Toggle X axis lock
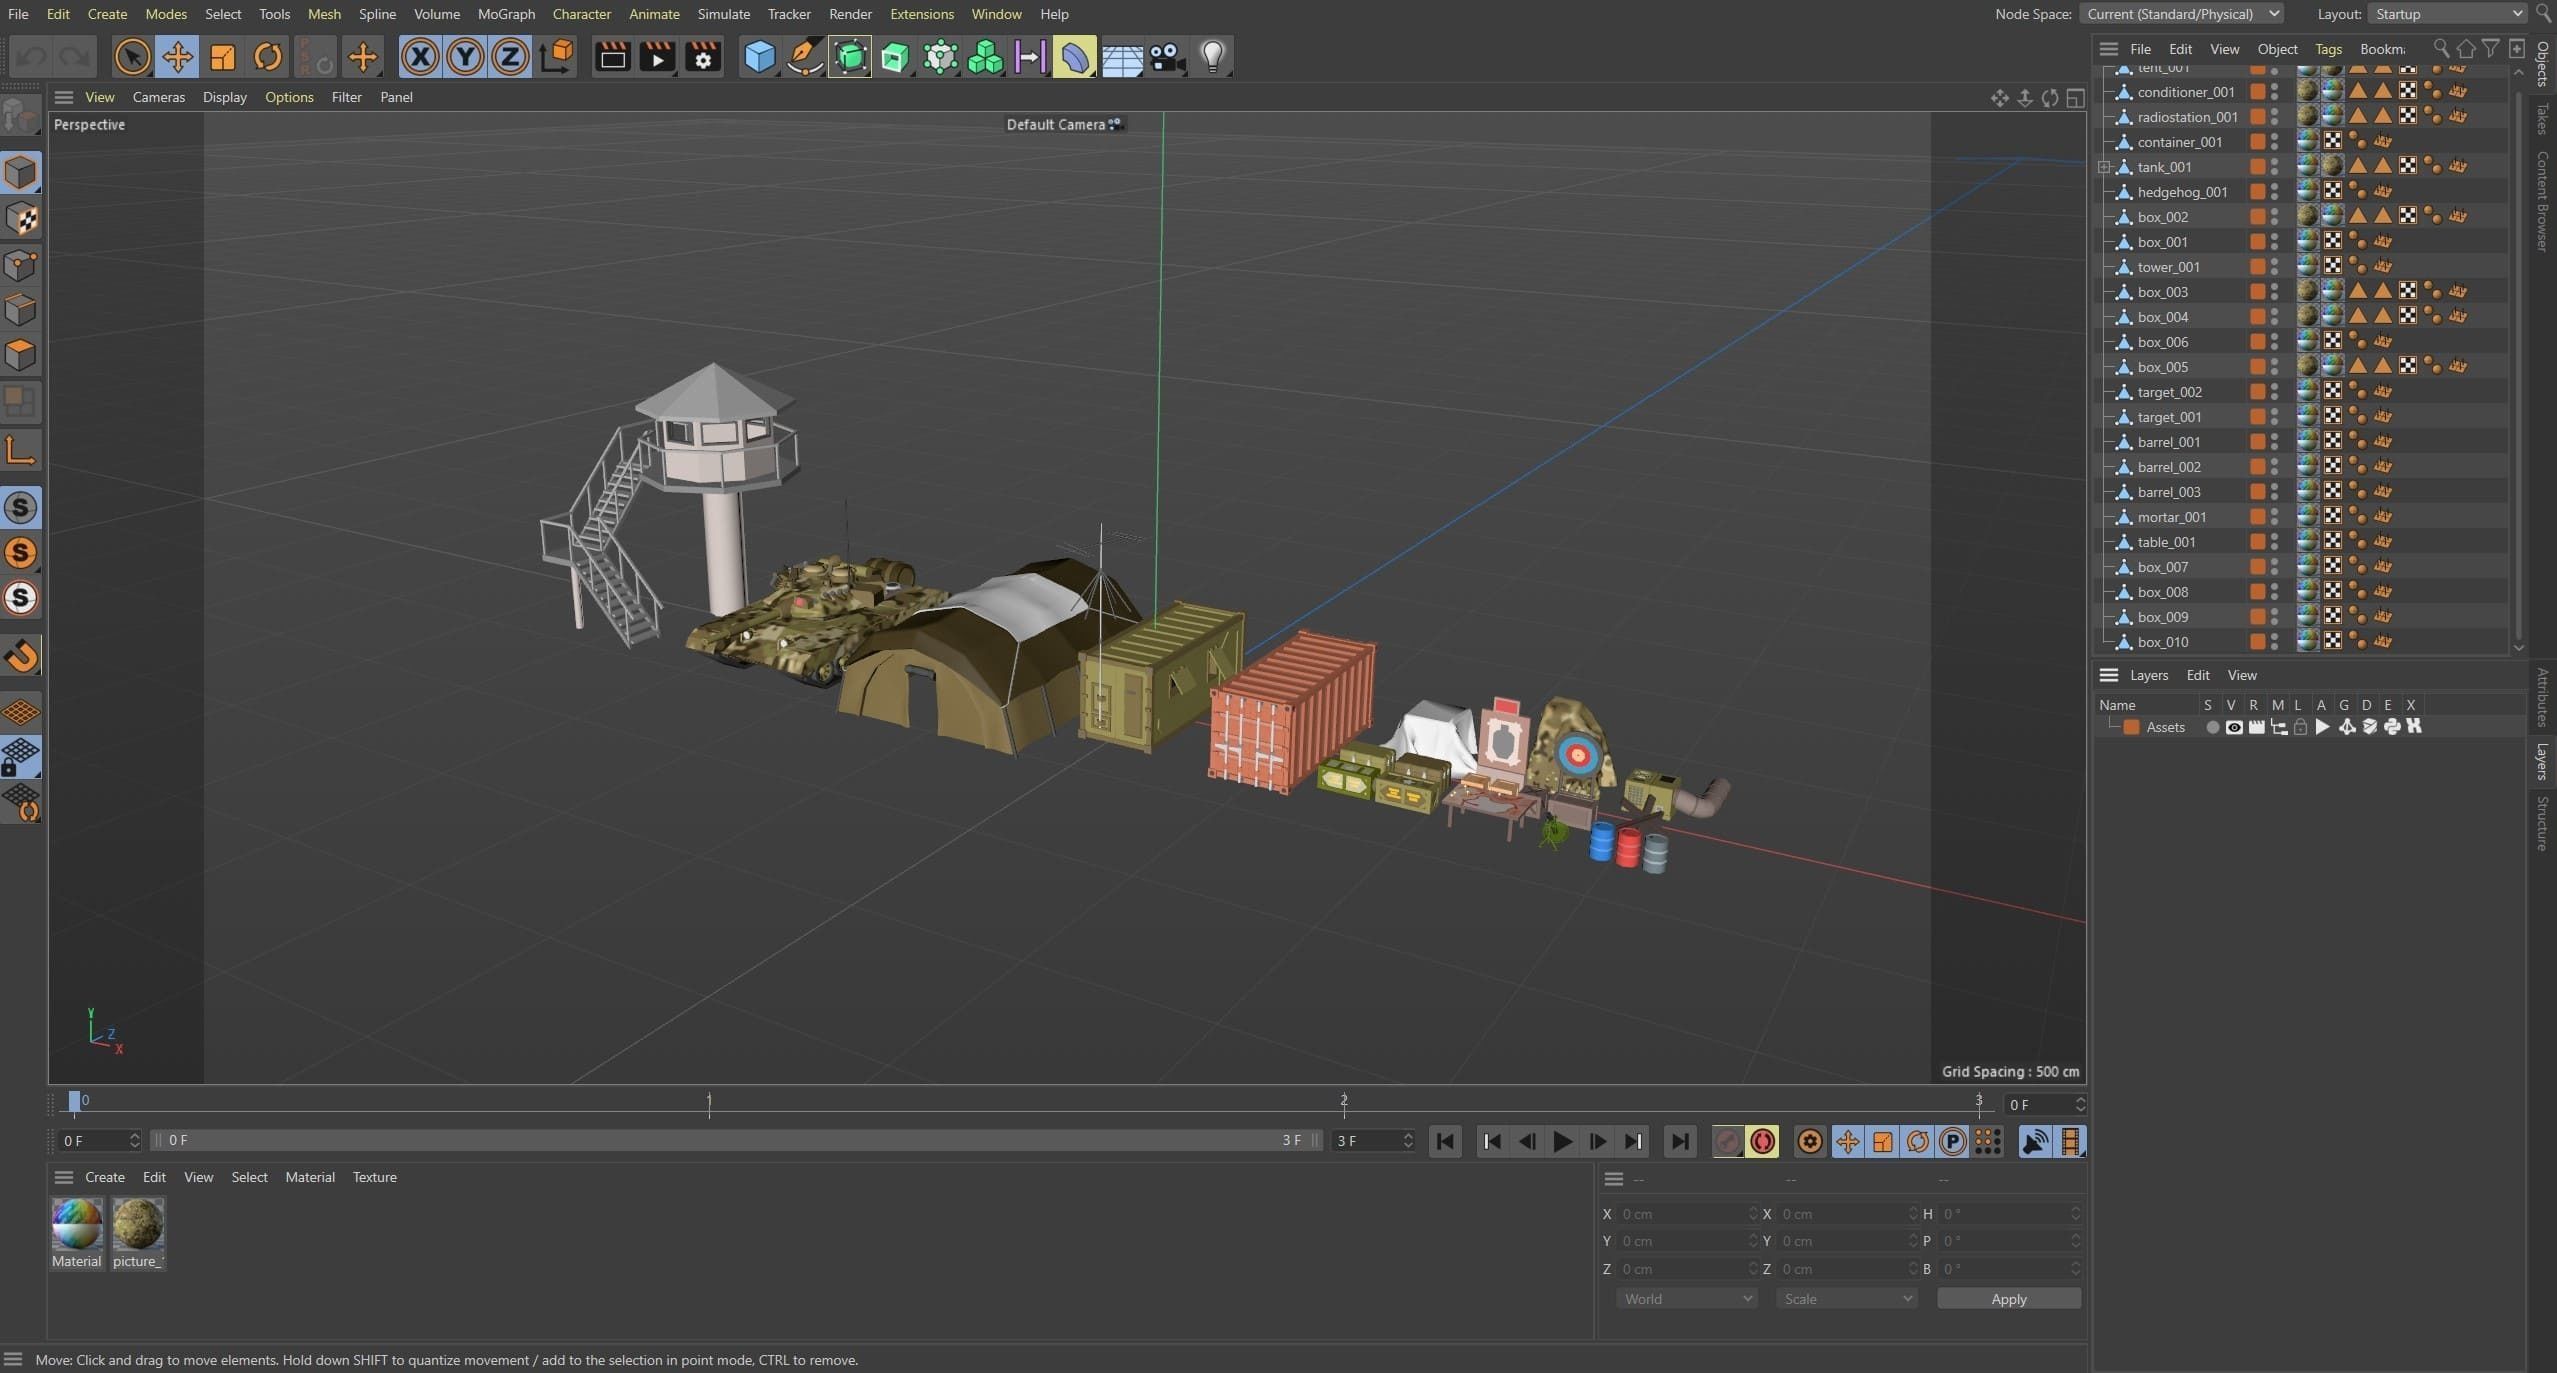Viewport: 2557px width, 1373px height. click(x=420, y=57)
